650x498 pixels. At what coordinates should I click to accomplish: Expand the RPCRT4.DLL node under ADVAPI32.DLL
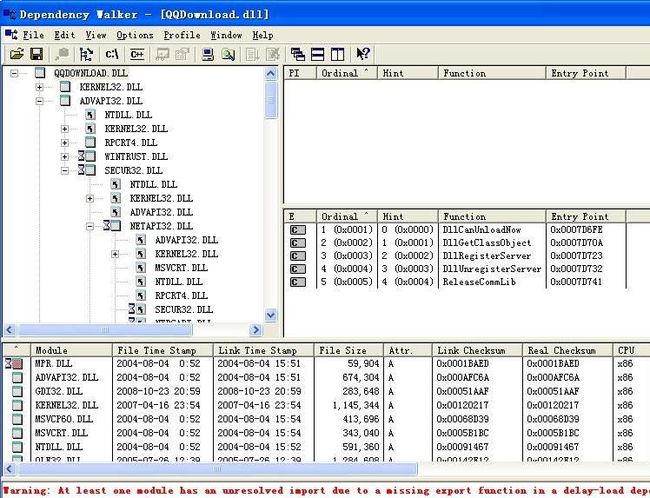[65, 143]
